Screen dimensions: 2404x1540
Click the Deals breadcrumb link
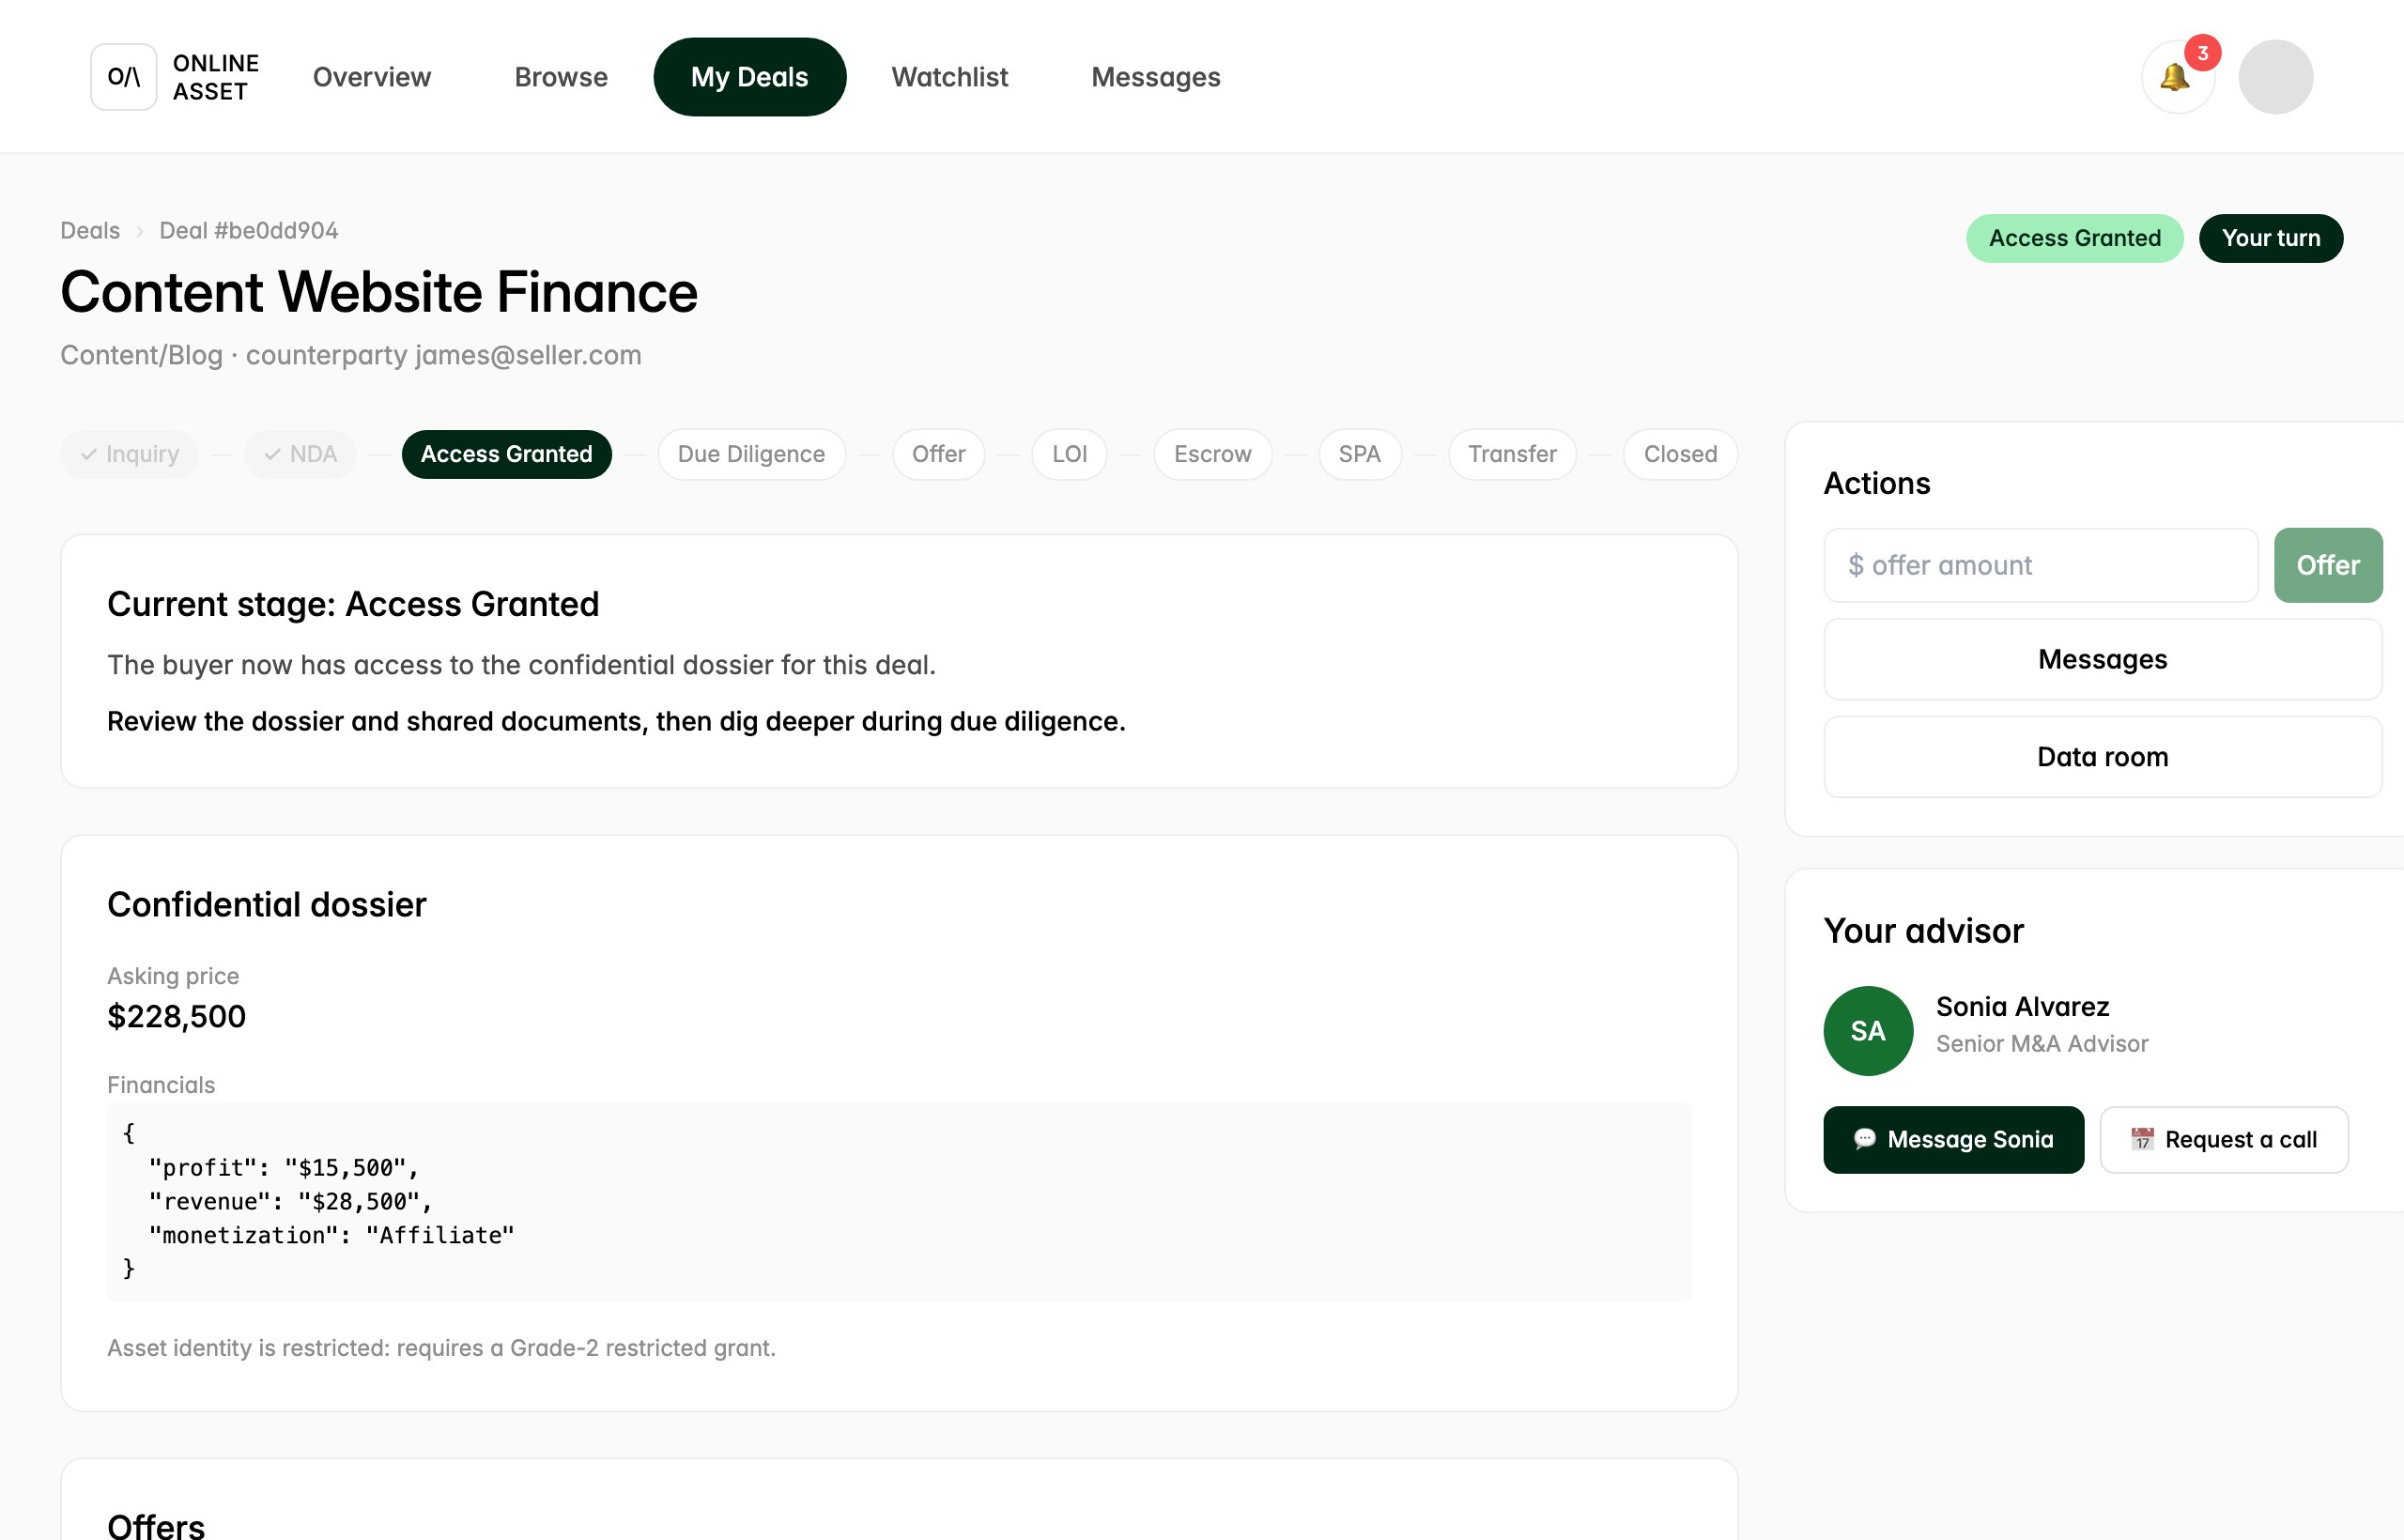tap(90, 230)
